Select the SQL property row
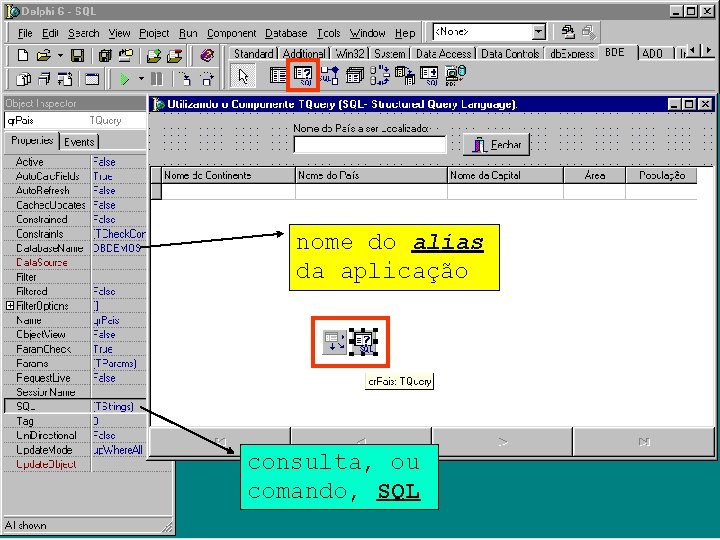Image resolution: width=720 pixels, height=540 pixels. [x=75, y=406]
